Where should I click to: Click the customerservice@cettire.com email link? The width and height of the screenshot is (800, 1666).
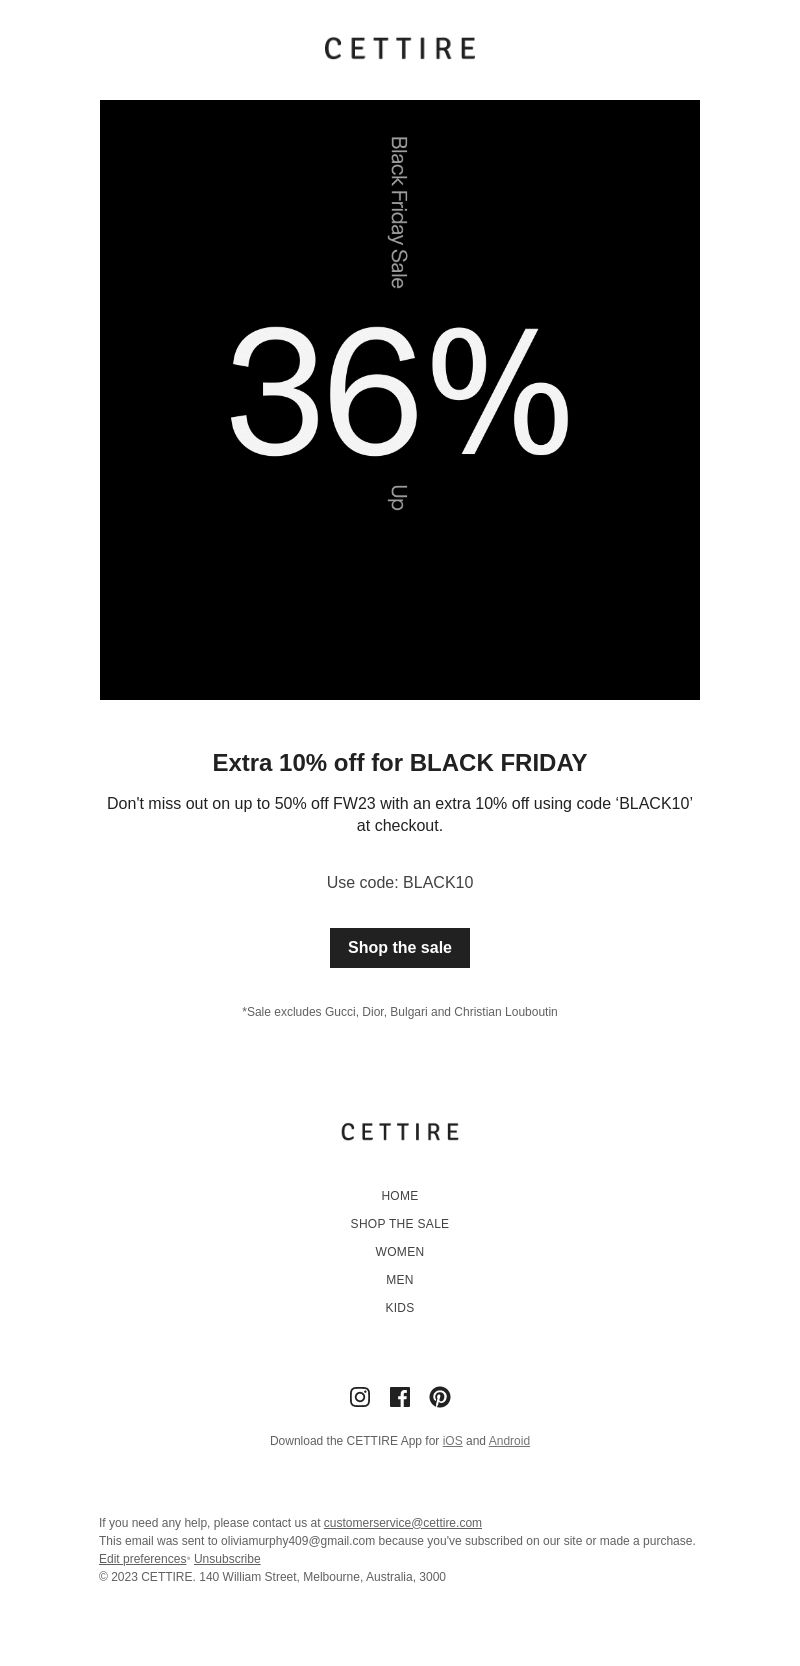[403, 1523]
